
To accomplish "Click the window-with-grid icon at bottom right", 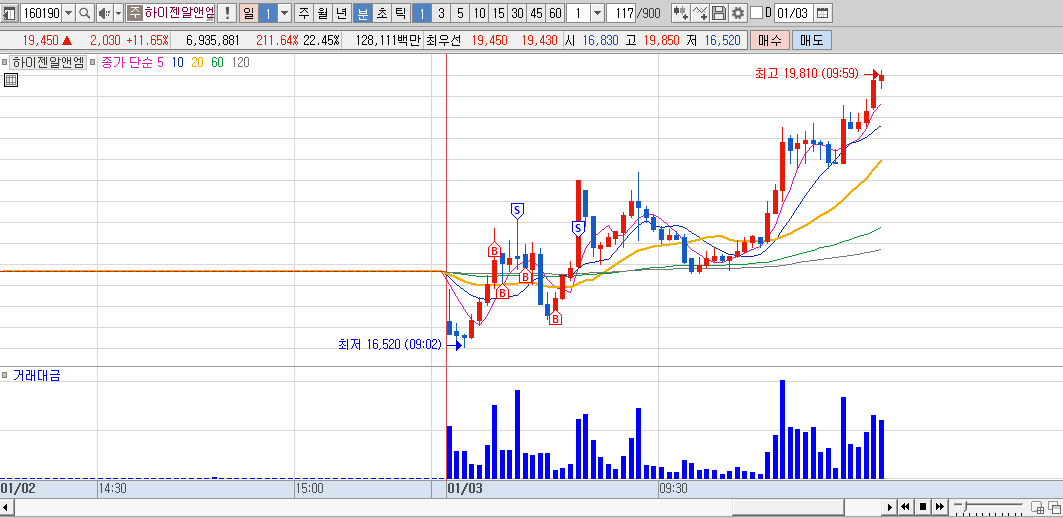I will tap(1037, 506).
